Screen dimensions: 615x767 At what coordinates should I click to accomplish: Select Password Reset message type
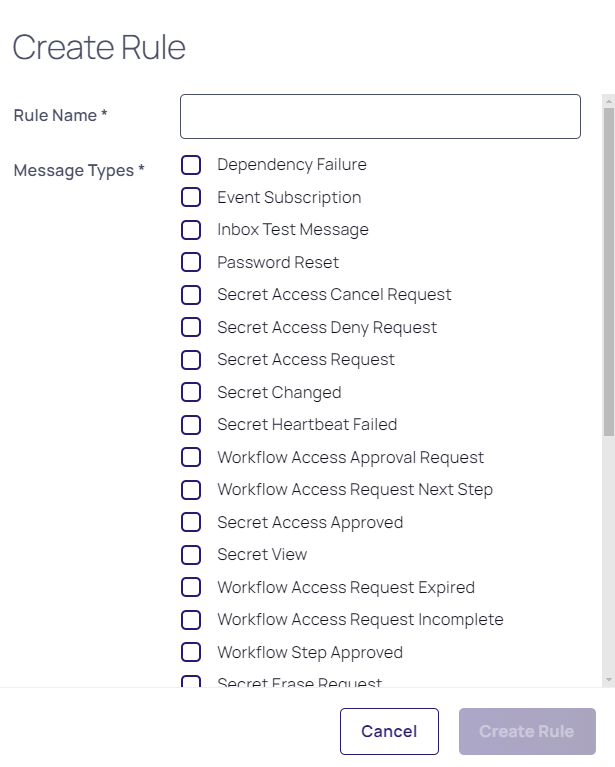[x=191, y=262]
